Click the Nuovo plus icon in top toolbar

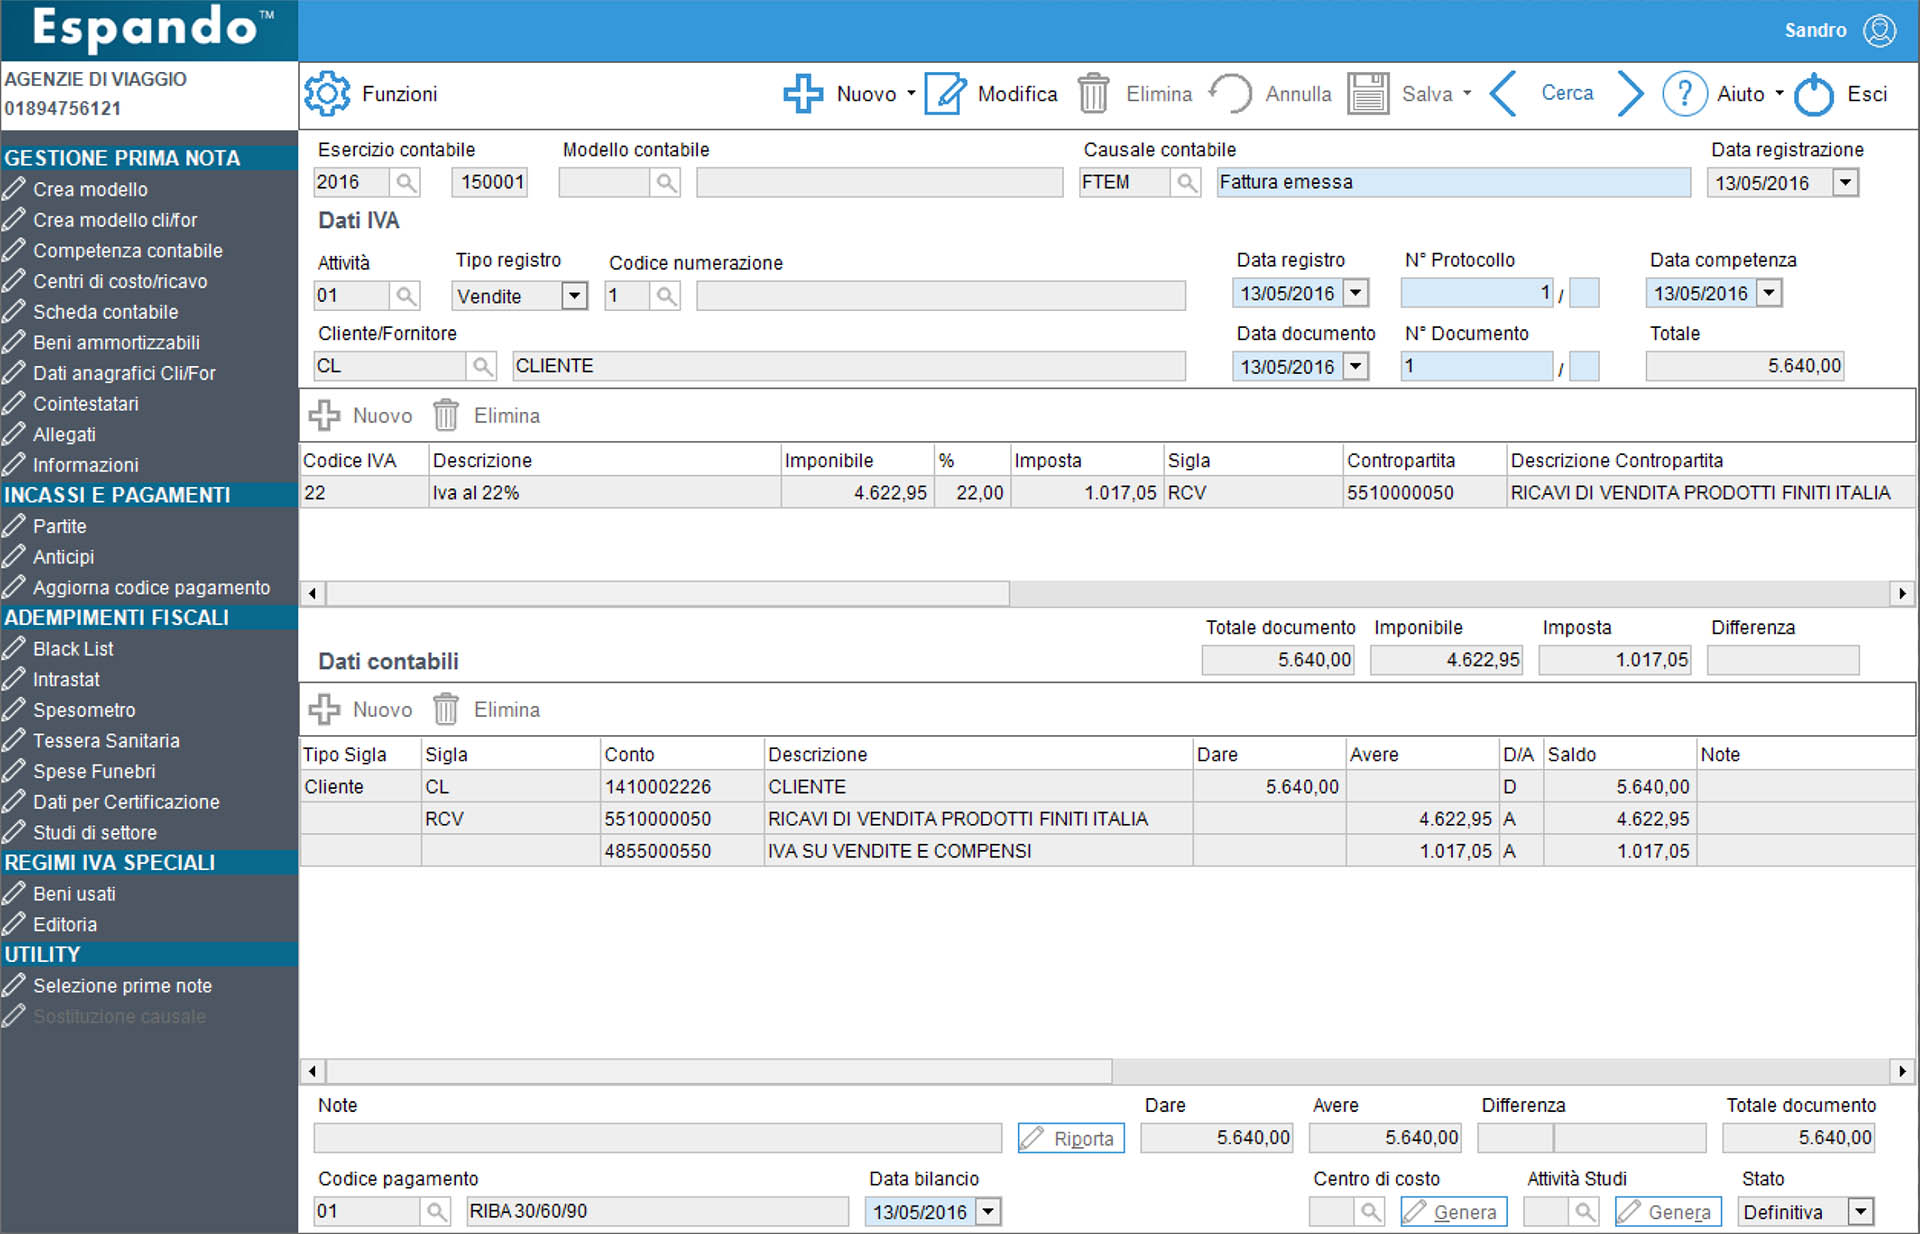[803, 94]
